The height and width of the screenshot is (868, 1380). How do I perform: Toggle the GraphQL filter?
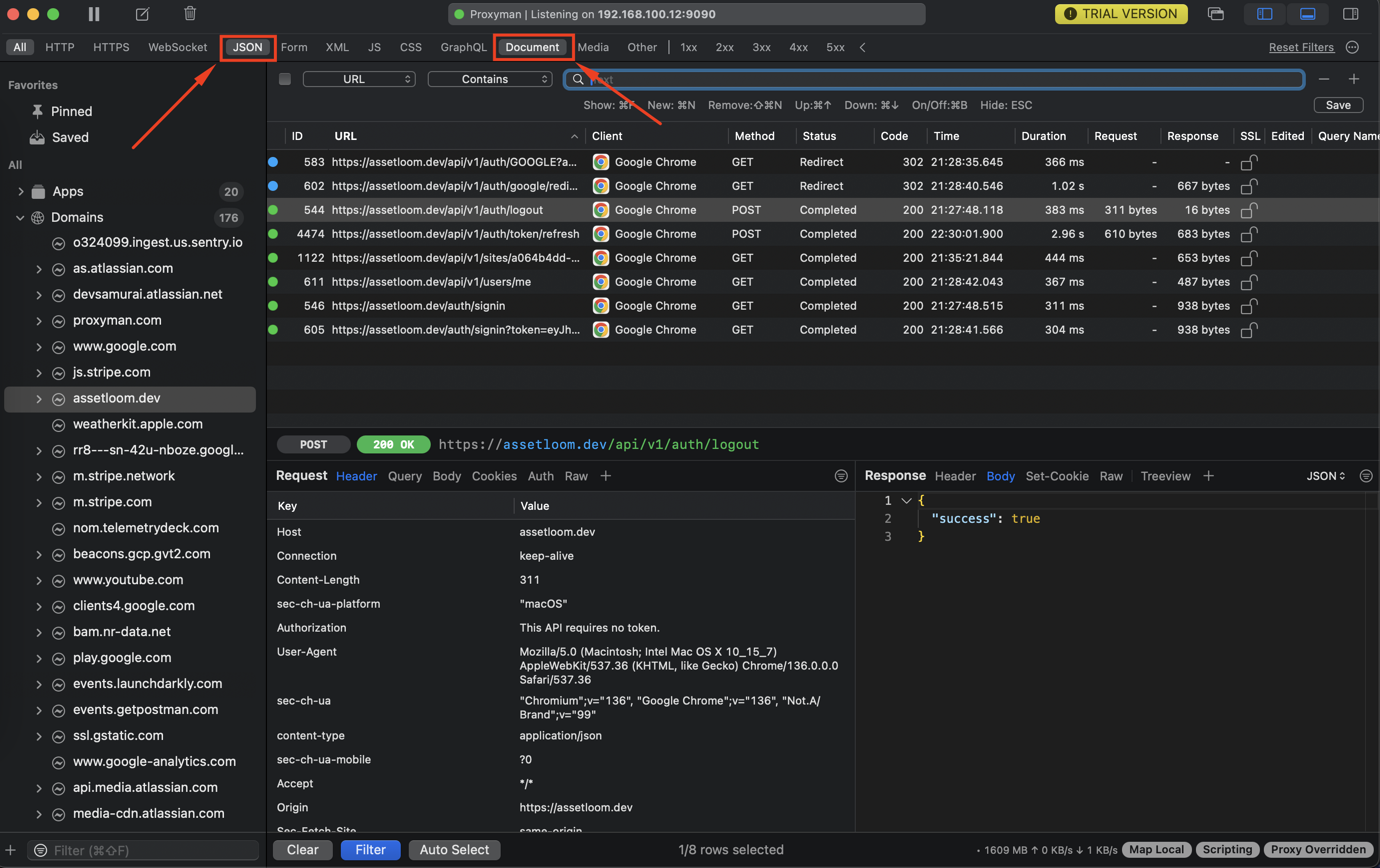[463, 47]
